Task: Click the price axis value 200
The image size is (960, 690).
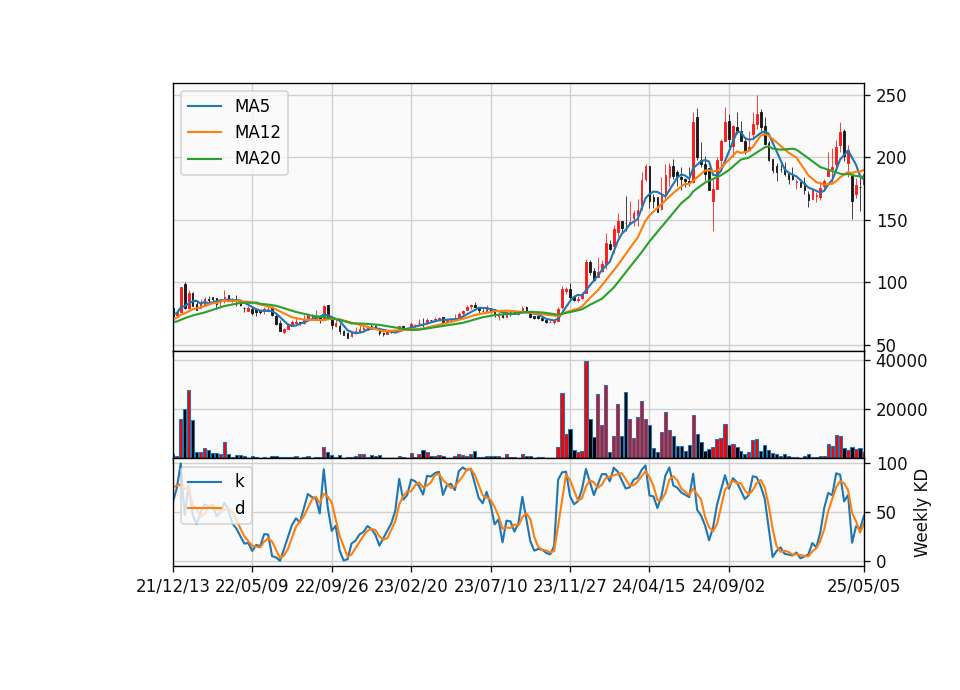Action: [891, 158]
